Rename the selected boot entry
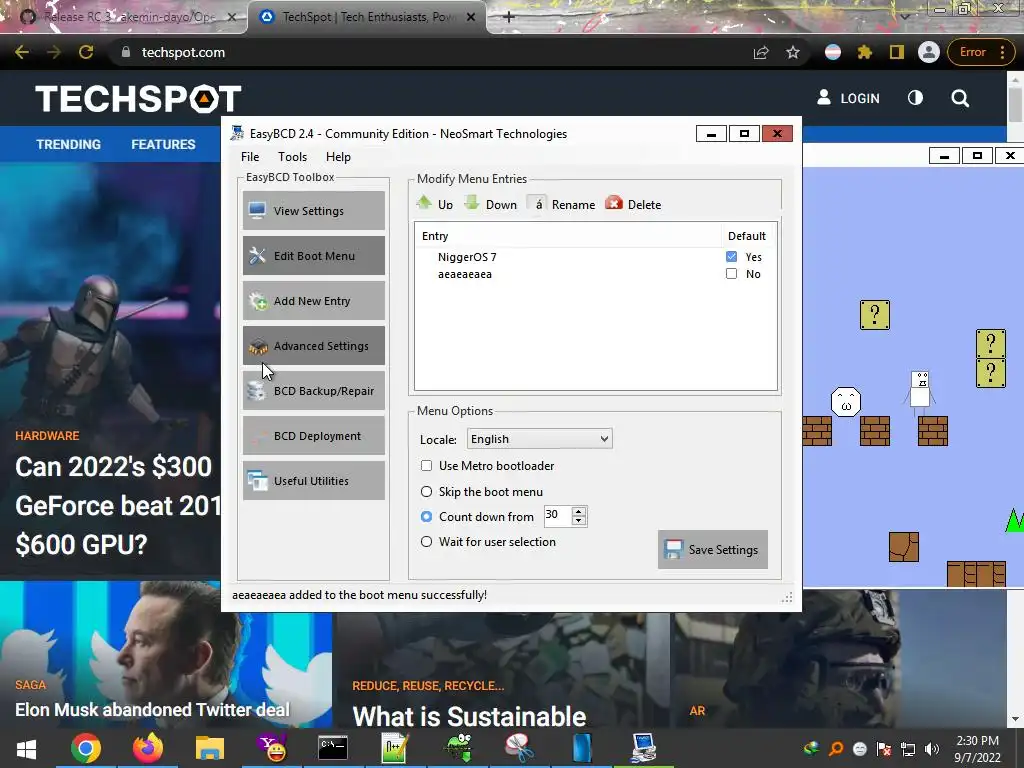Image resolution: width=1024 pixels, height=768 pixels. [562, 204]
